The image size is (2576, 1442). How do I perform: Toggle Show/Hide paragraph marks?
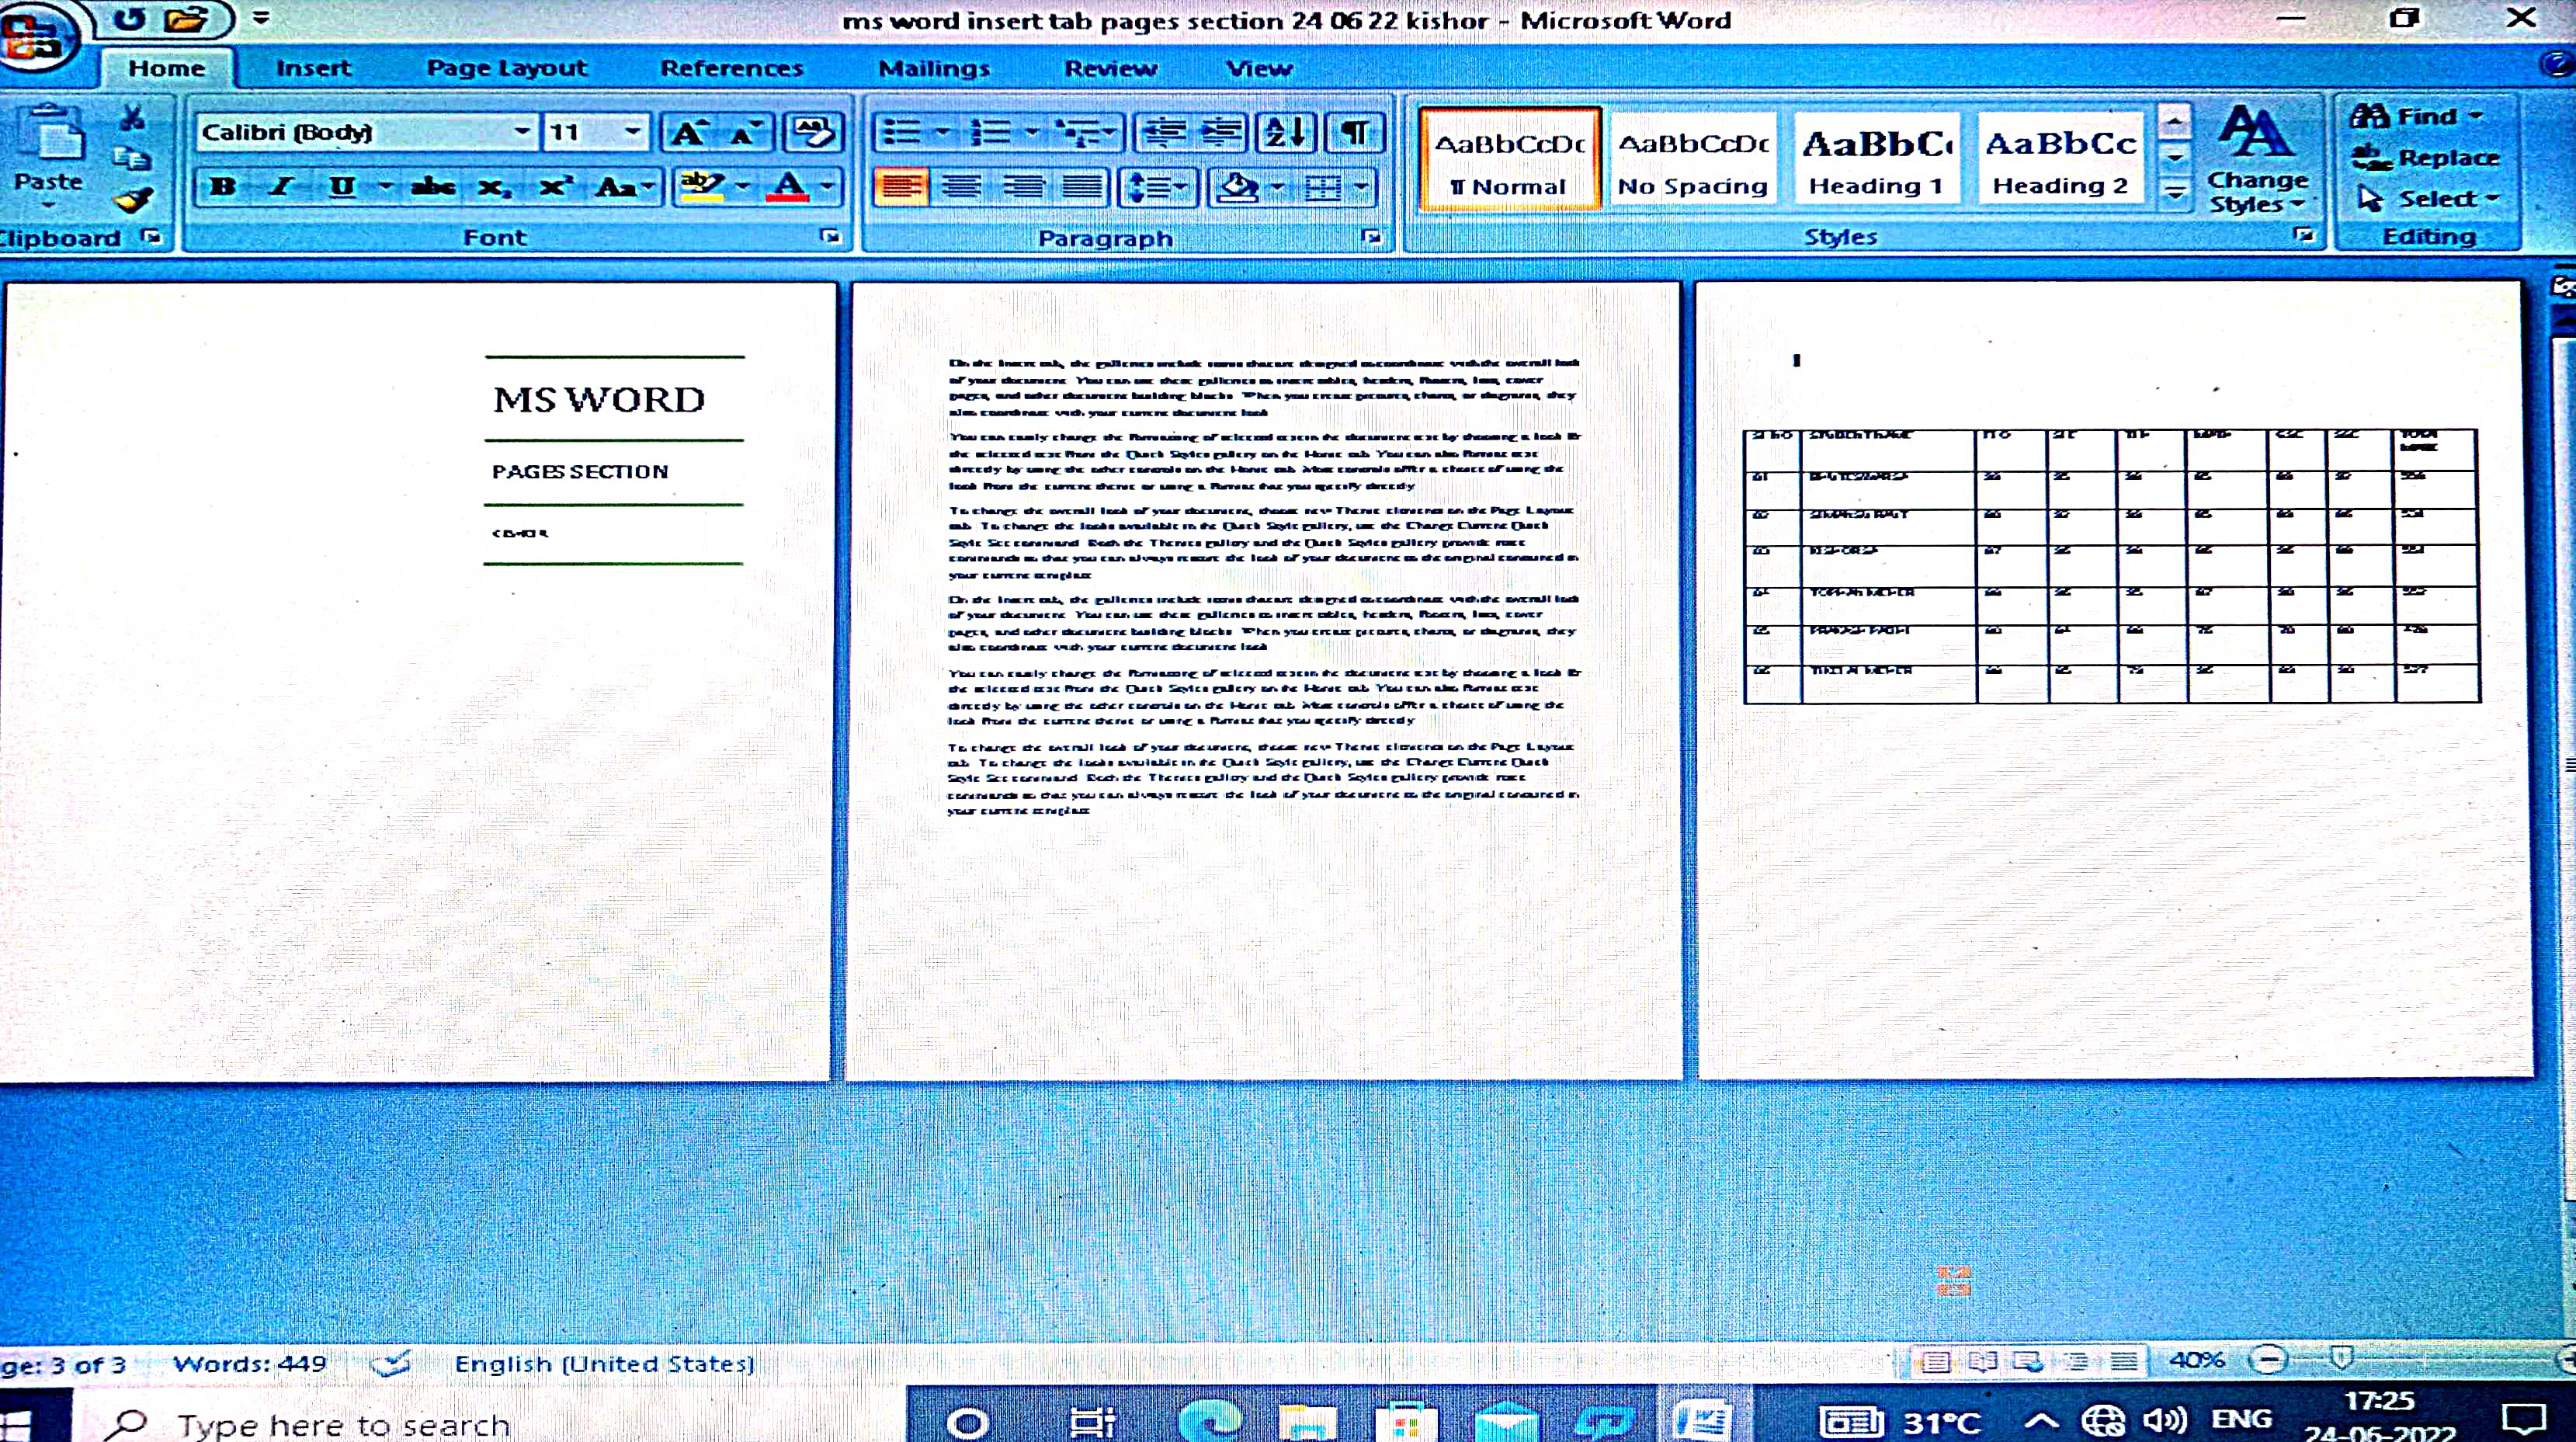point(1354,132)
